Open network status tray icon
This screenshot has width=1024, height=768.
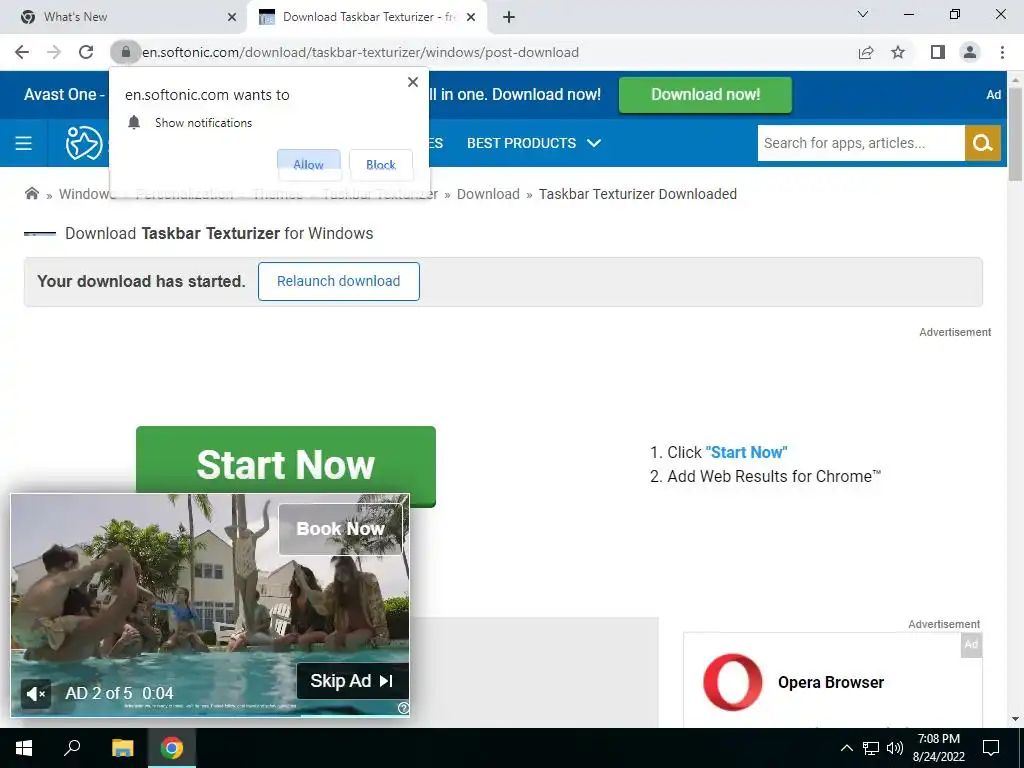(871, 748)
